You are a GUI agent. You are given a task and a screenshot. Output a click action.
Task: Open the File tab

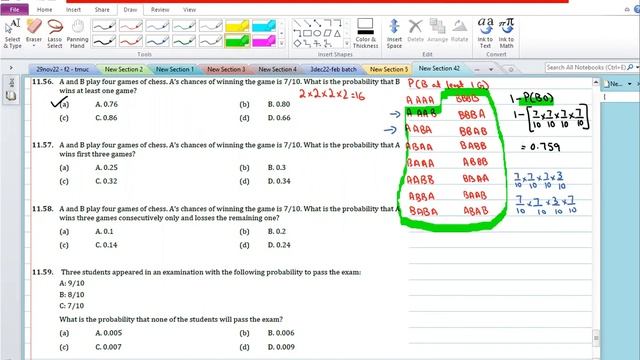[x=14, y=9]
